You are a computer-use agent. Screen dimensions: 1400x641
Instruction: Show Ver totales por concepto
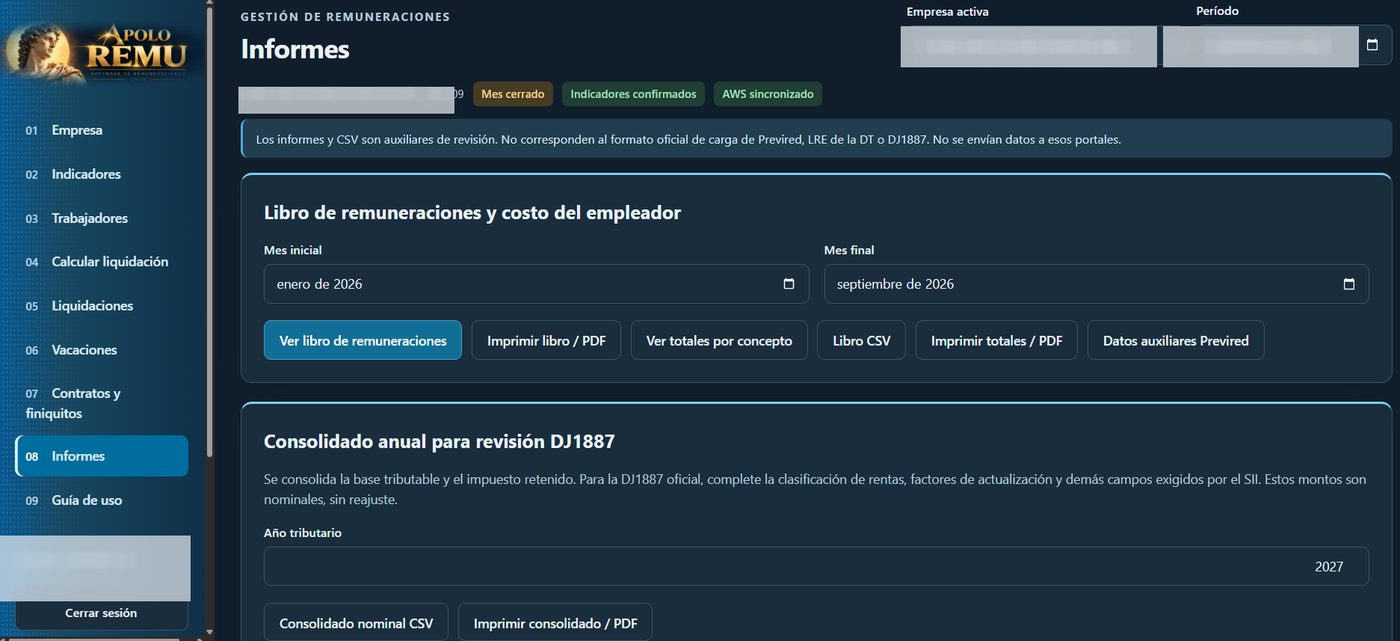(x=719, y=341)
